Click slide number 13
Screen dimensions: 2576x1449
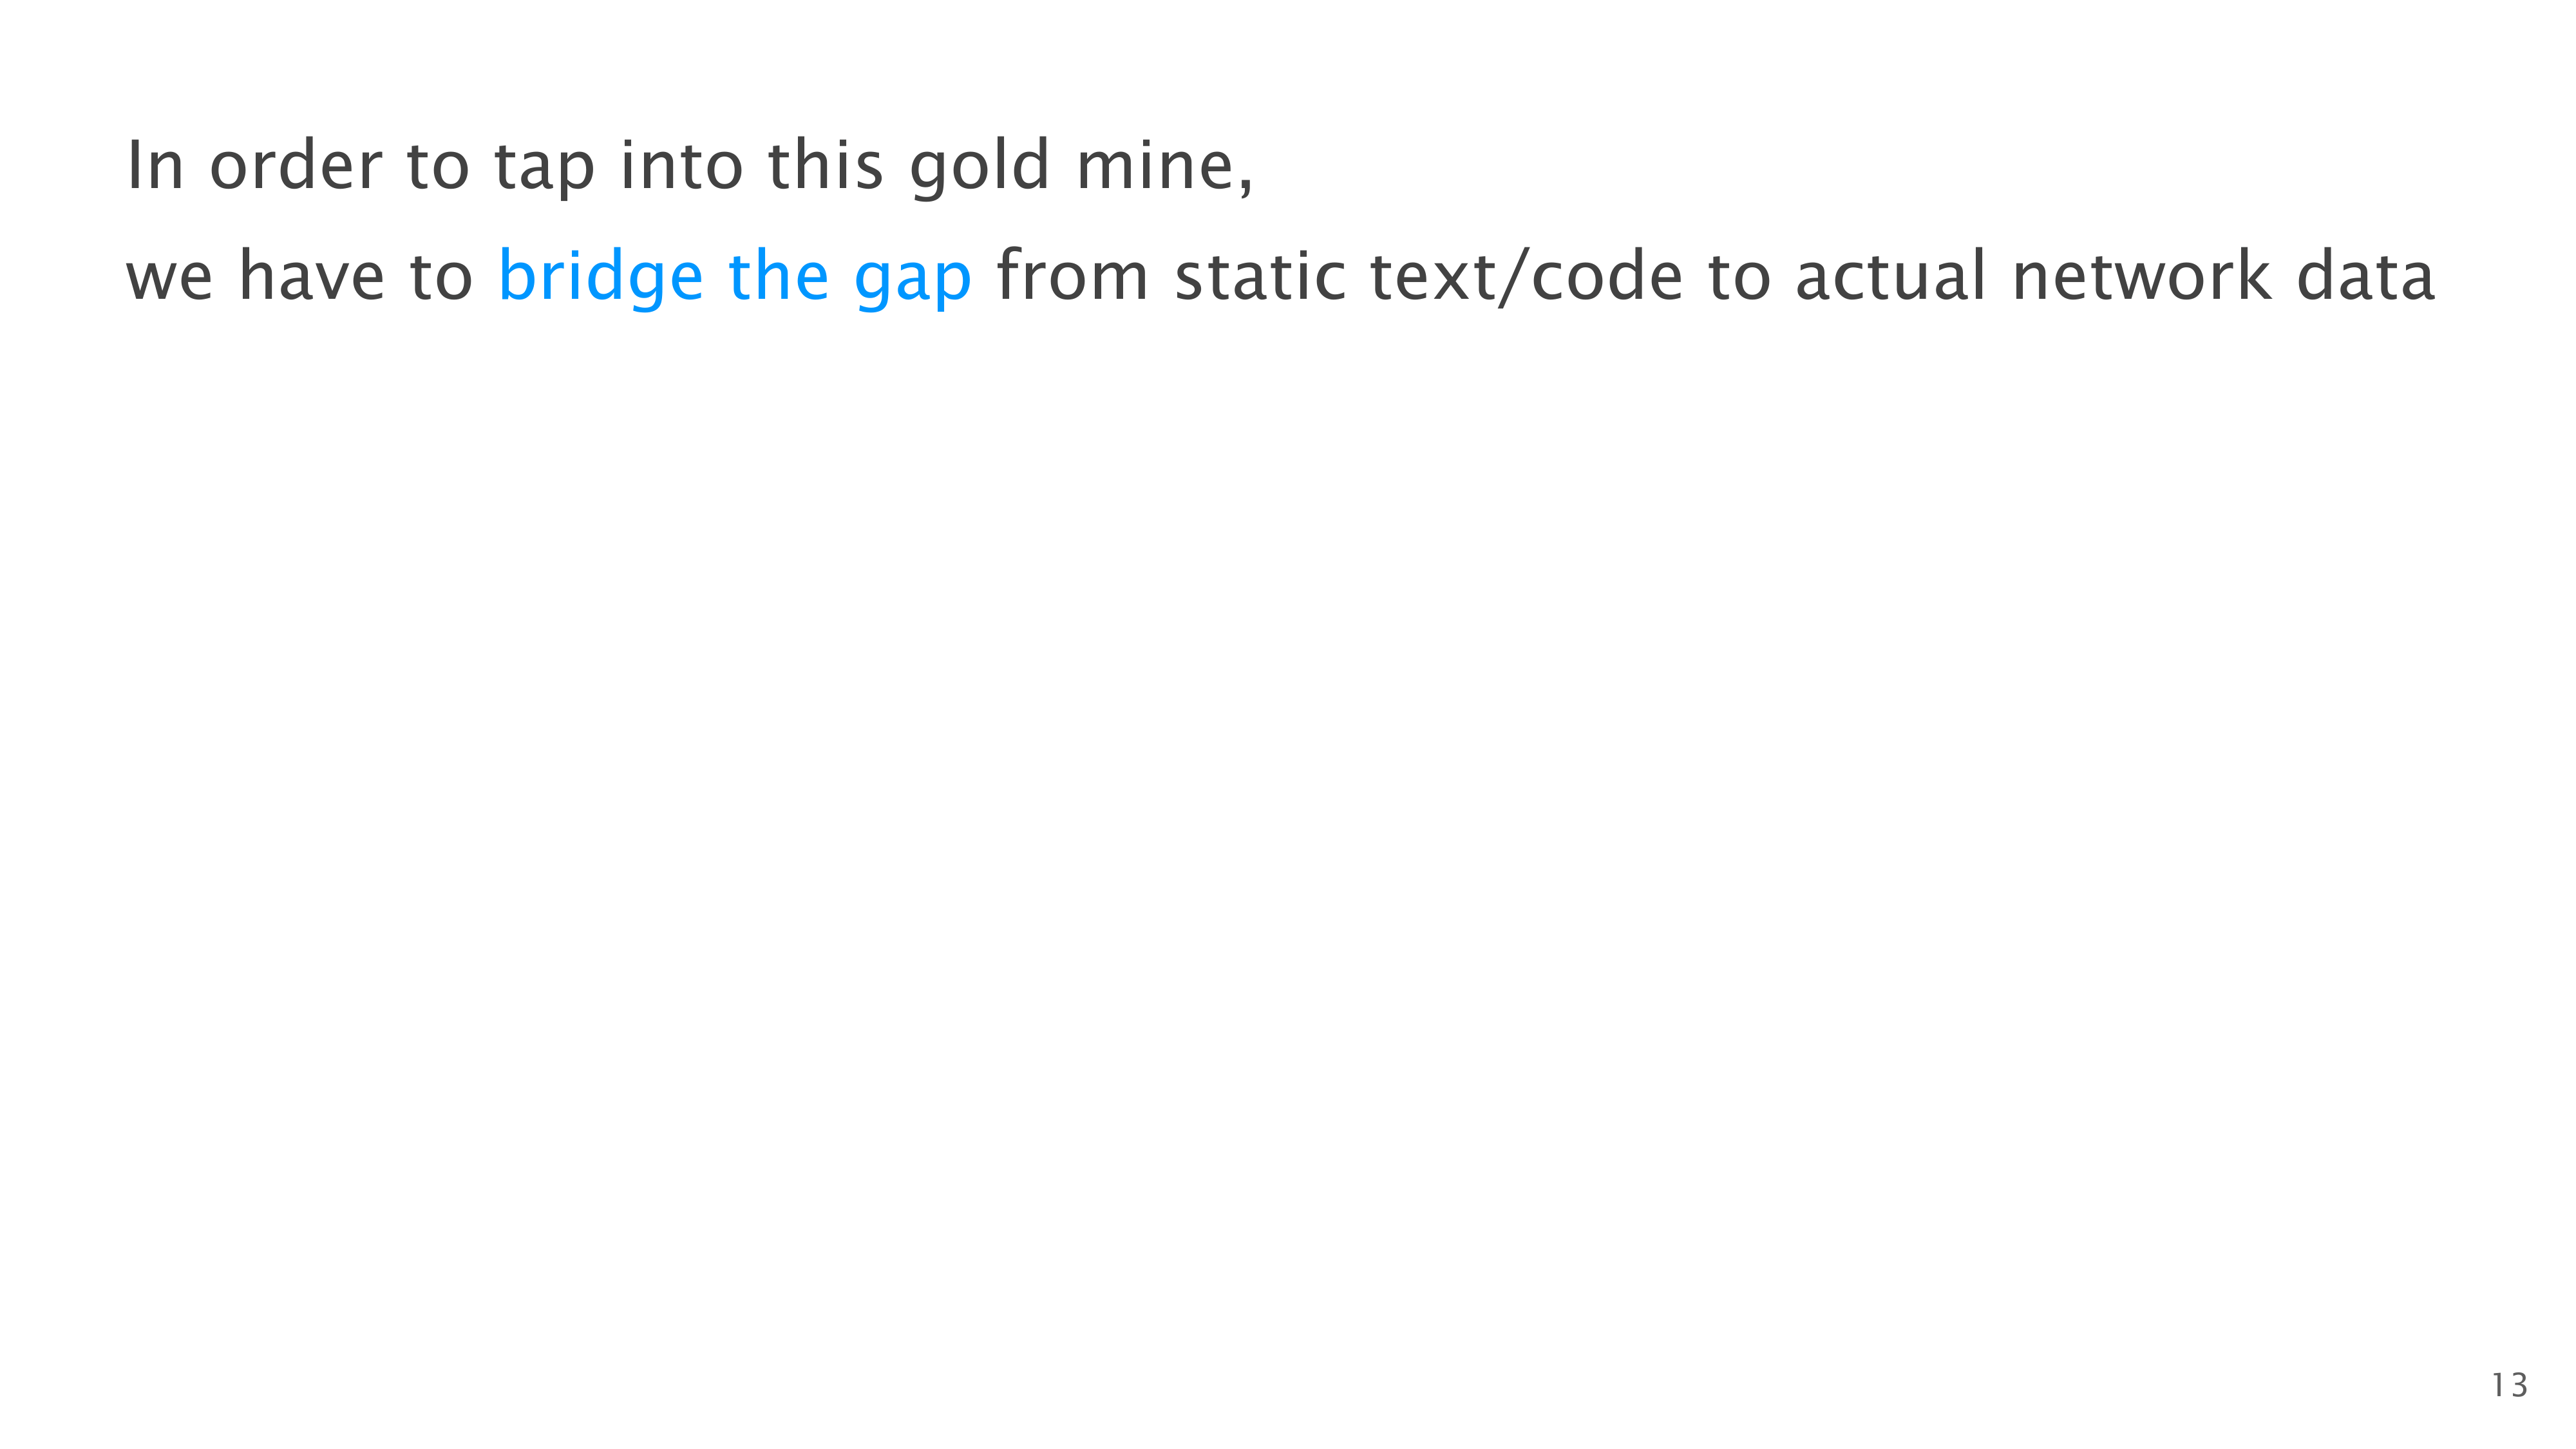pos(2508,1385)
